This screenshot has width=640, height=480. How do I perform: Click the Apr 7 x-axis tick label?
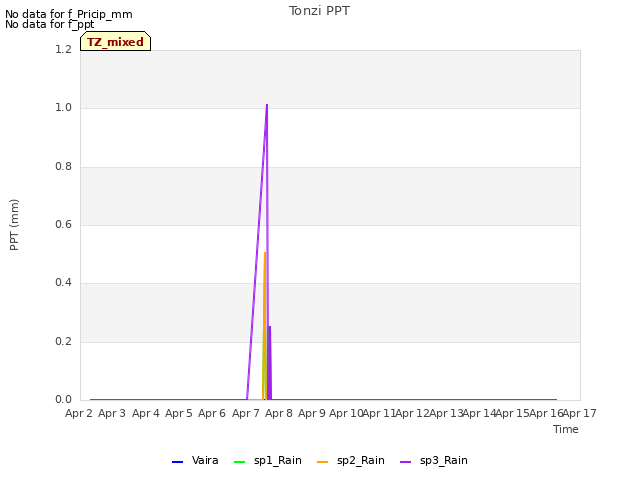point(246,413)
